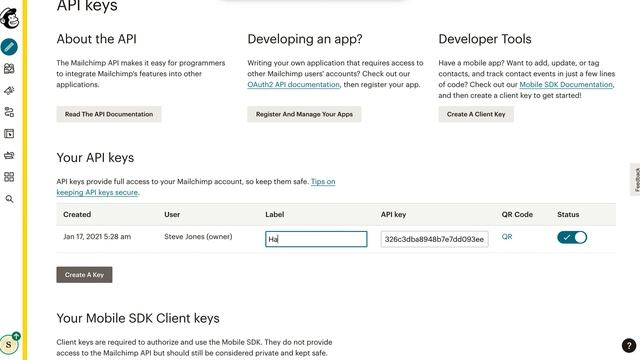Click the User column header

click(172, 214)
